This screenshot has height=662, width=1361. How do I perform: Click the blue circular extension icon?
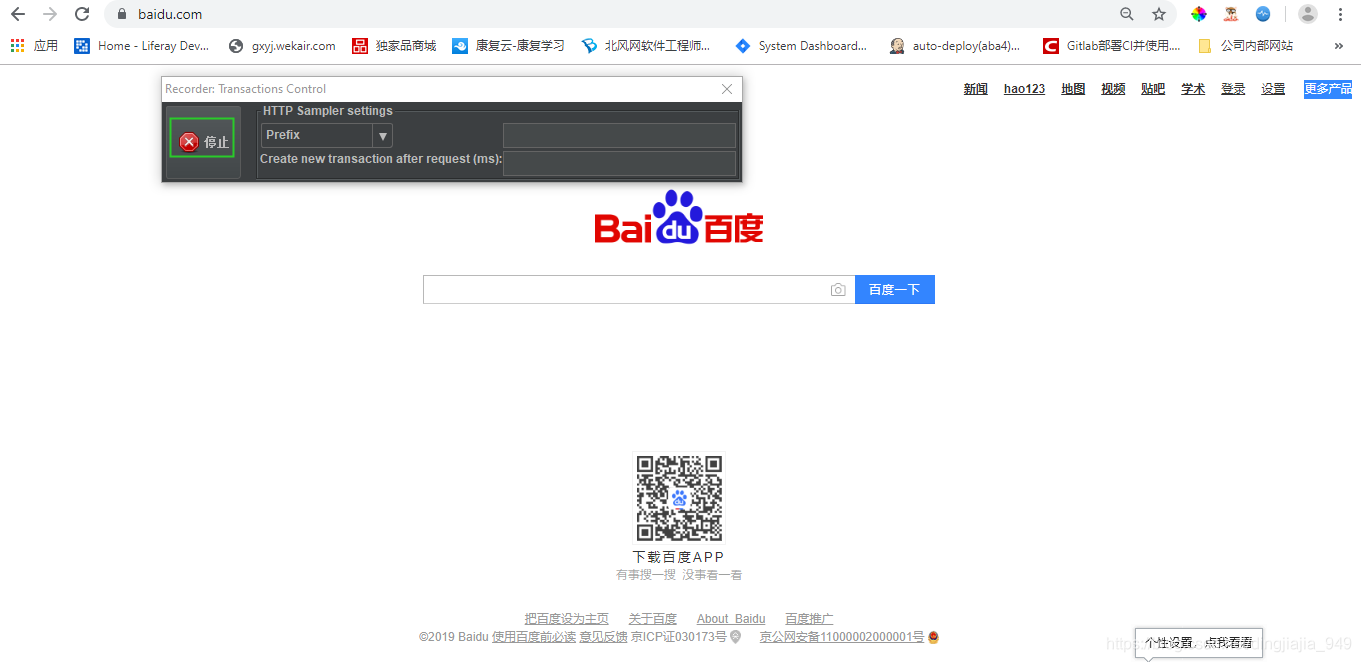[x=1263, y=14]
